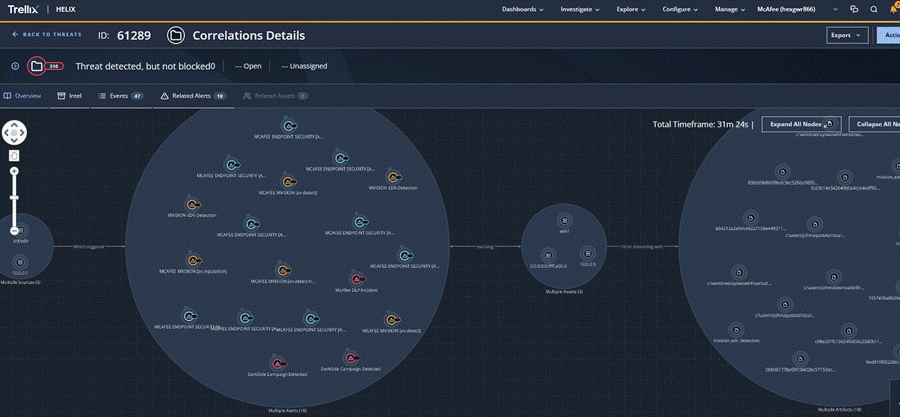Open the Related Assets tab
The image size is (900, 417).
(276, 96)
